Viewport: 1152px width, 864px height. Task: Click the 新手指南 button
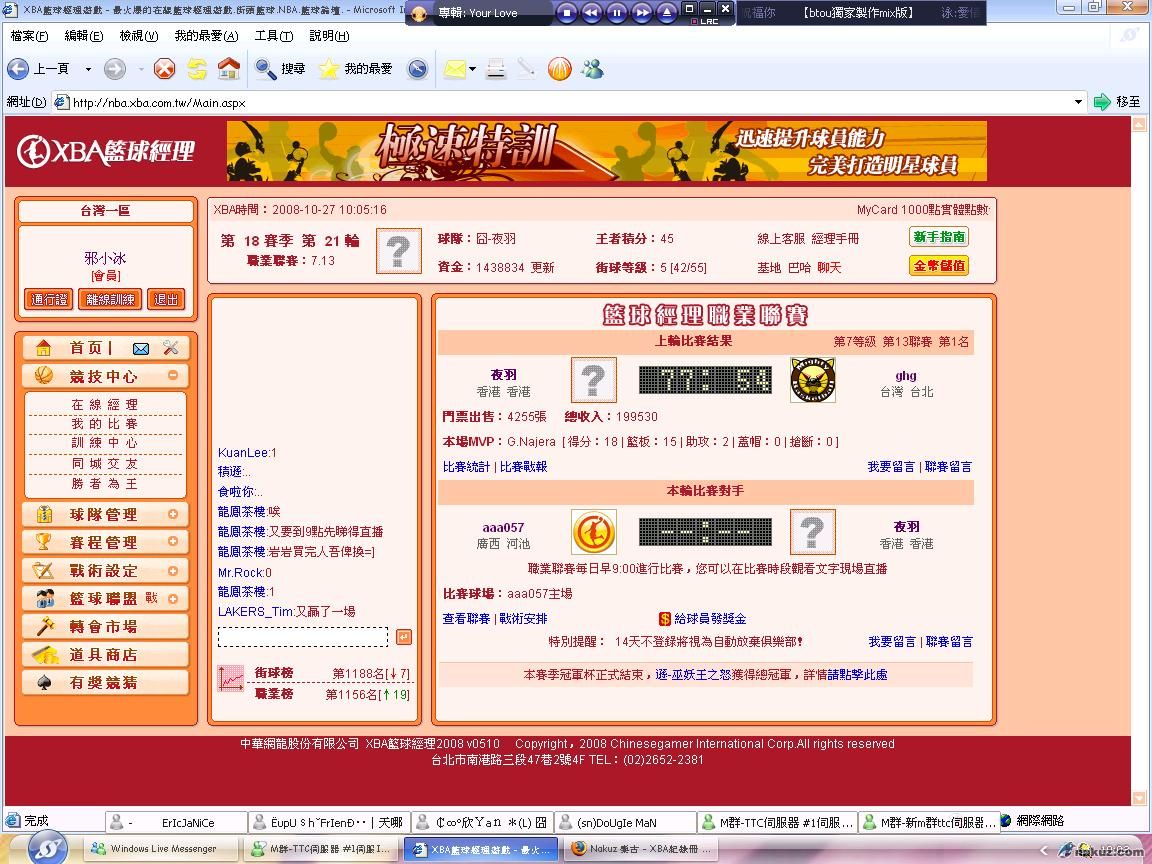pos(938,237)
